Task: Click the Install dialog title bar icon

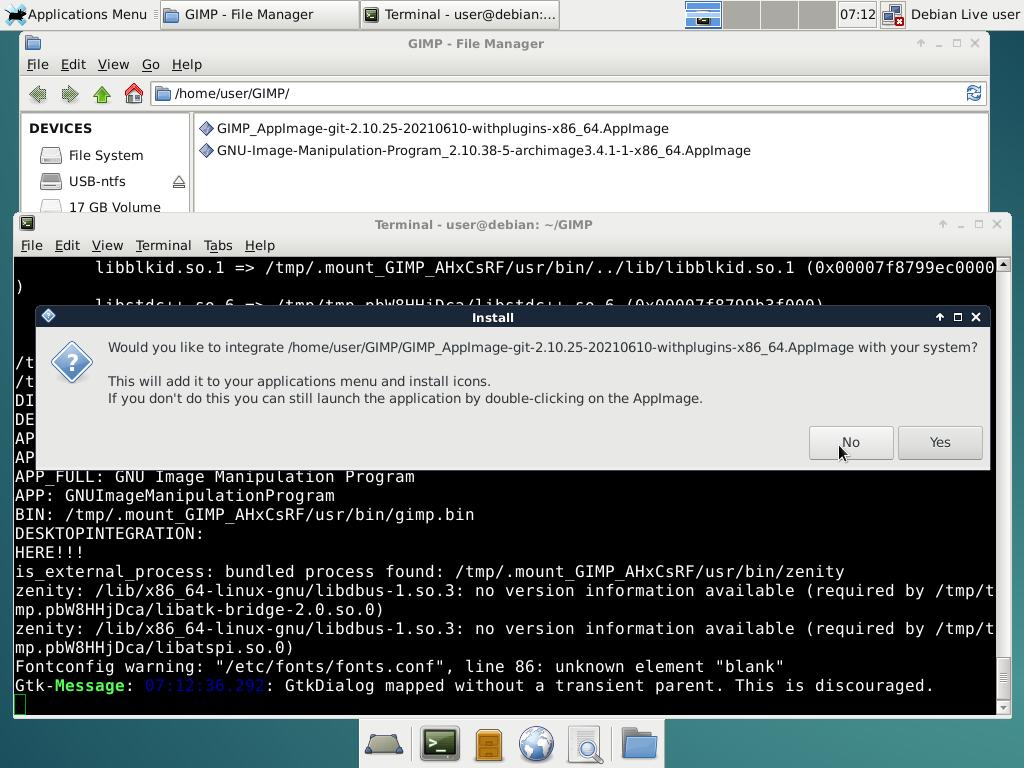Action: [48, 317]
